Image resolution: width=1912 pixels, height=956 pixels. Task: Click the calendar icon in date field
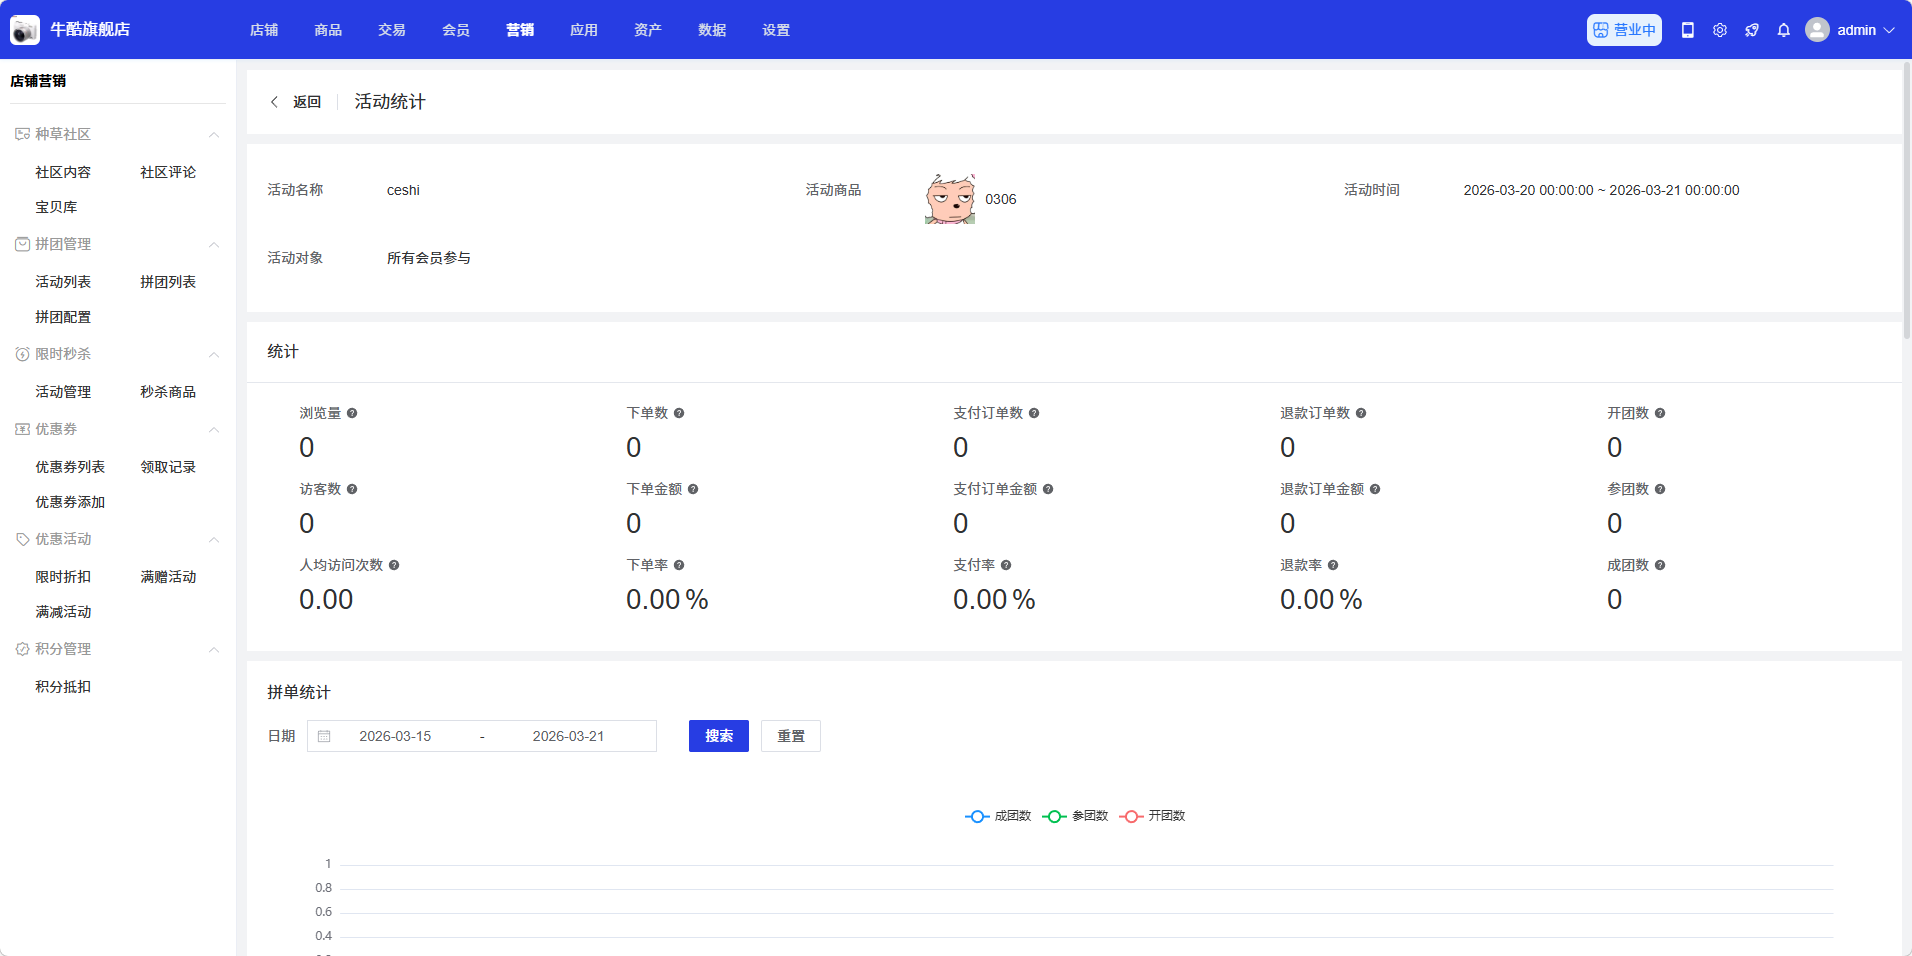(x=324, y=736)
